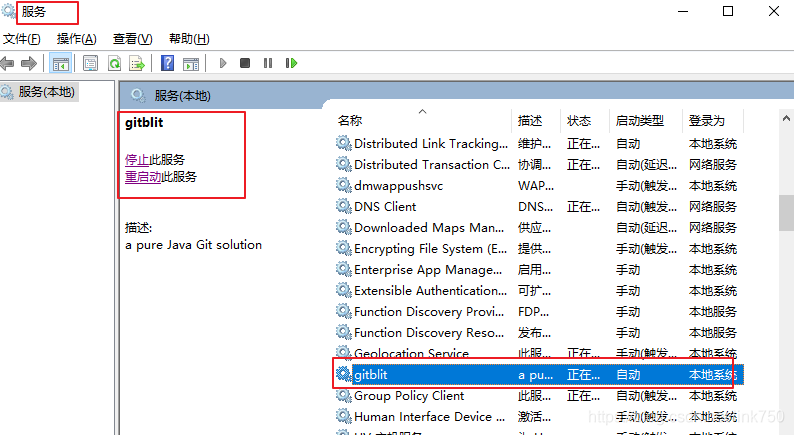The image size is (794, 435).
Task: Select the Group Policy Client service name
Action: click(x=409, y=396)
